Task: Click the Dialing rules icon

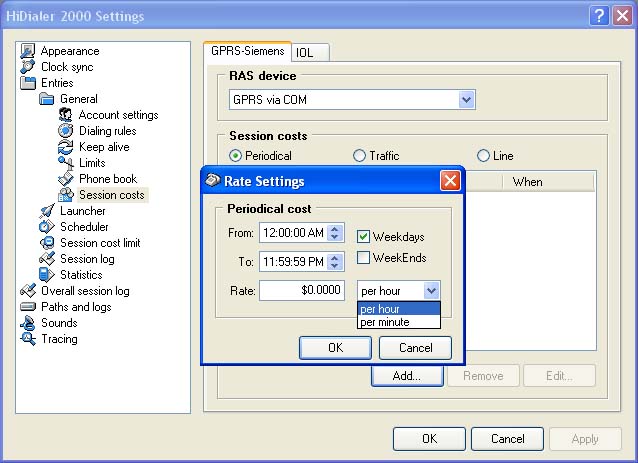Action: click(66, 131)
